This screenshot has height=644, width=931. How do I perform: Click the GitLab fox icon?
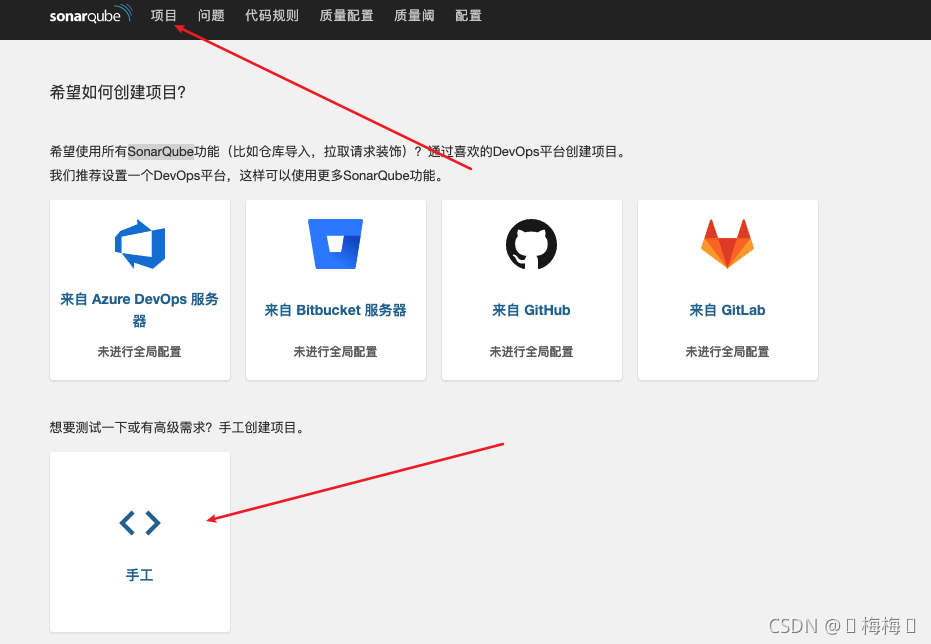727,244
